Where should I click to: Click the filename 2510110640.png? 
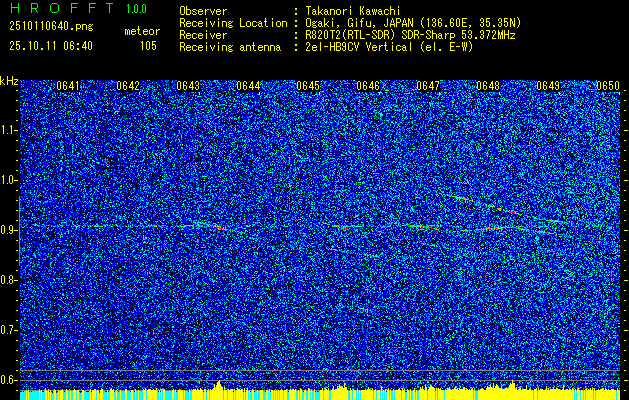51,27
